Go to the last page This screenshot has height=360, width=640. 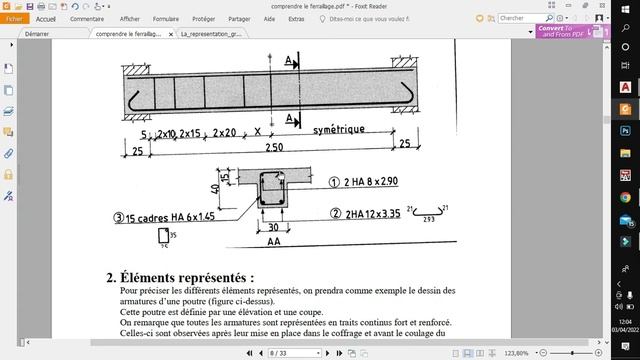click(x=339, y=353)
